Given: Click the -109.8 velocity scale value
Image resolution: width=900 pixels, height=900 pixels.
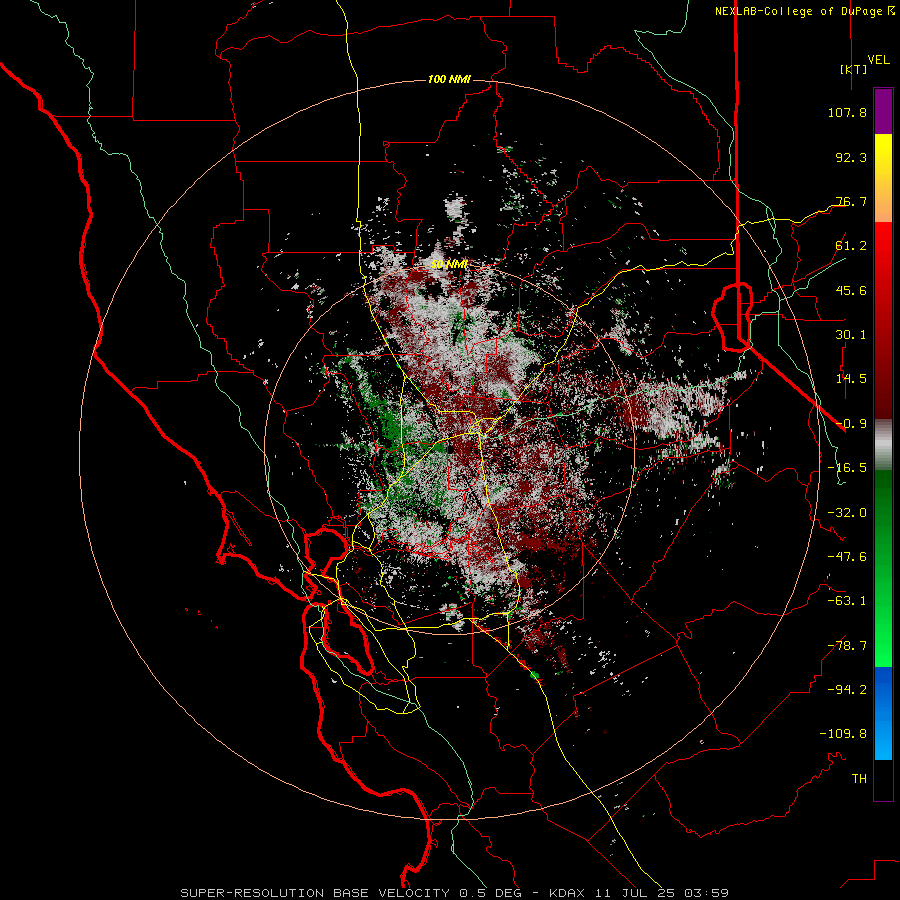Looking at the screenshot, I should pyautogui.click(x=843, y=734).
